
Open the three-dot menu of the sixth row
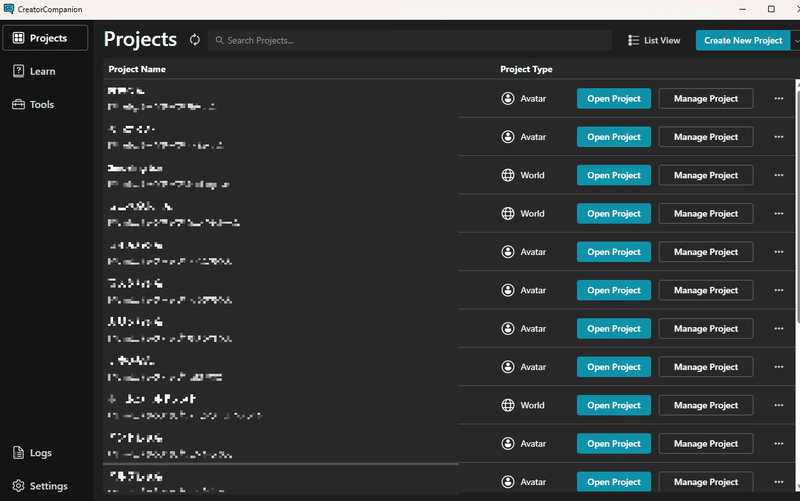coord(779,290)
